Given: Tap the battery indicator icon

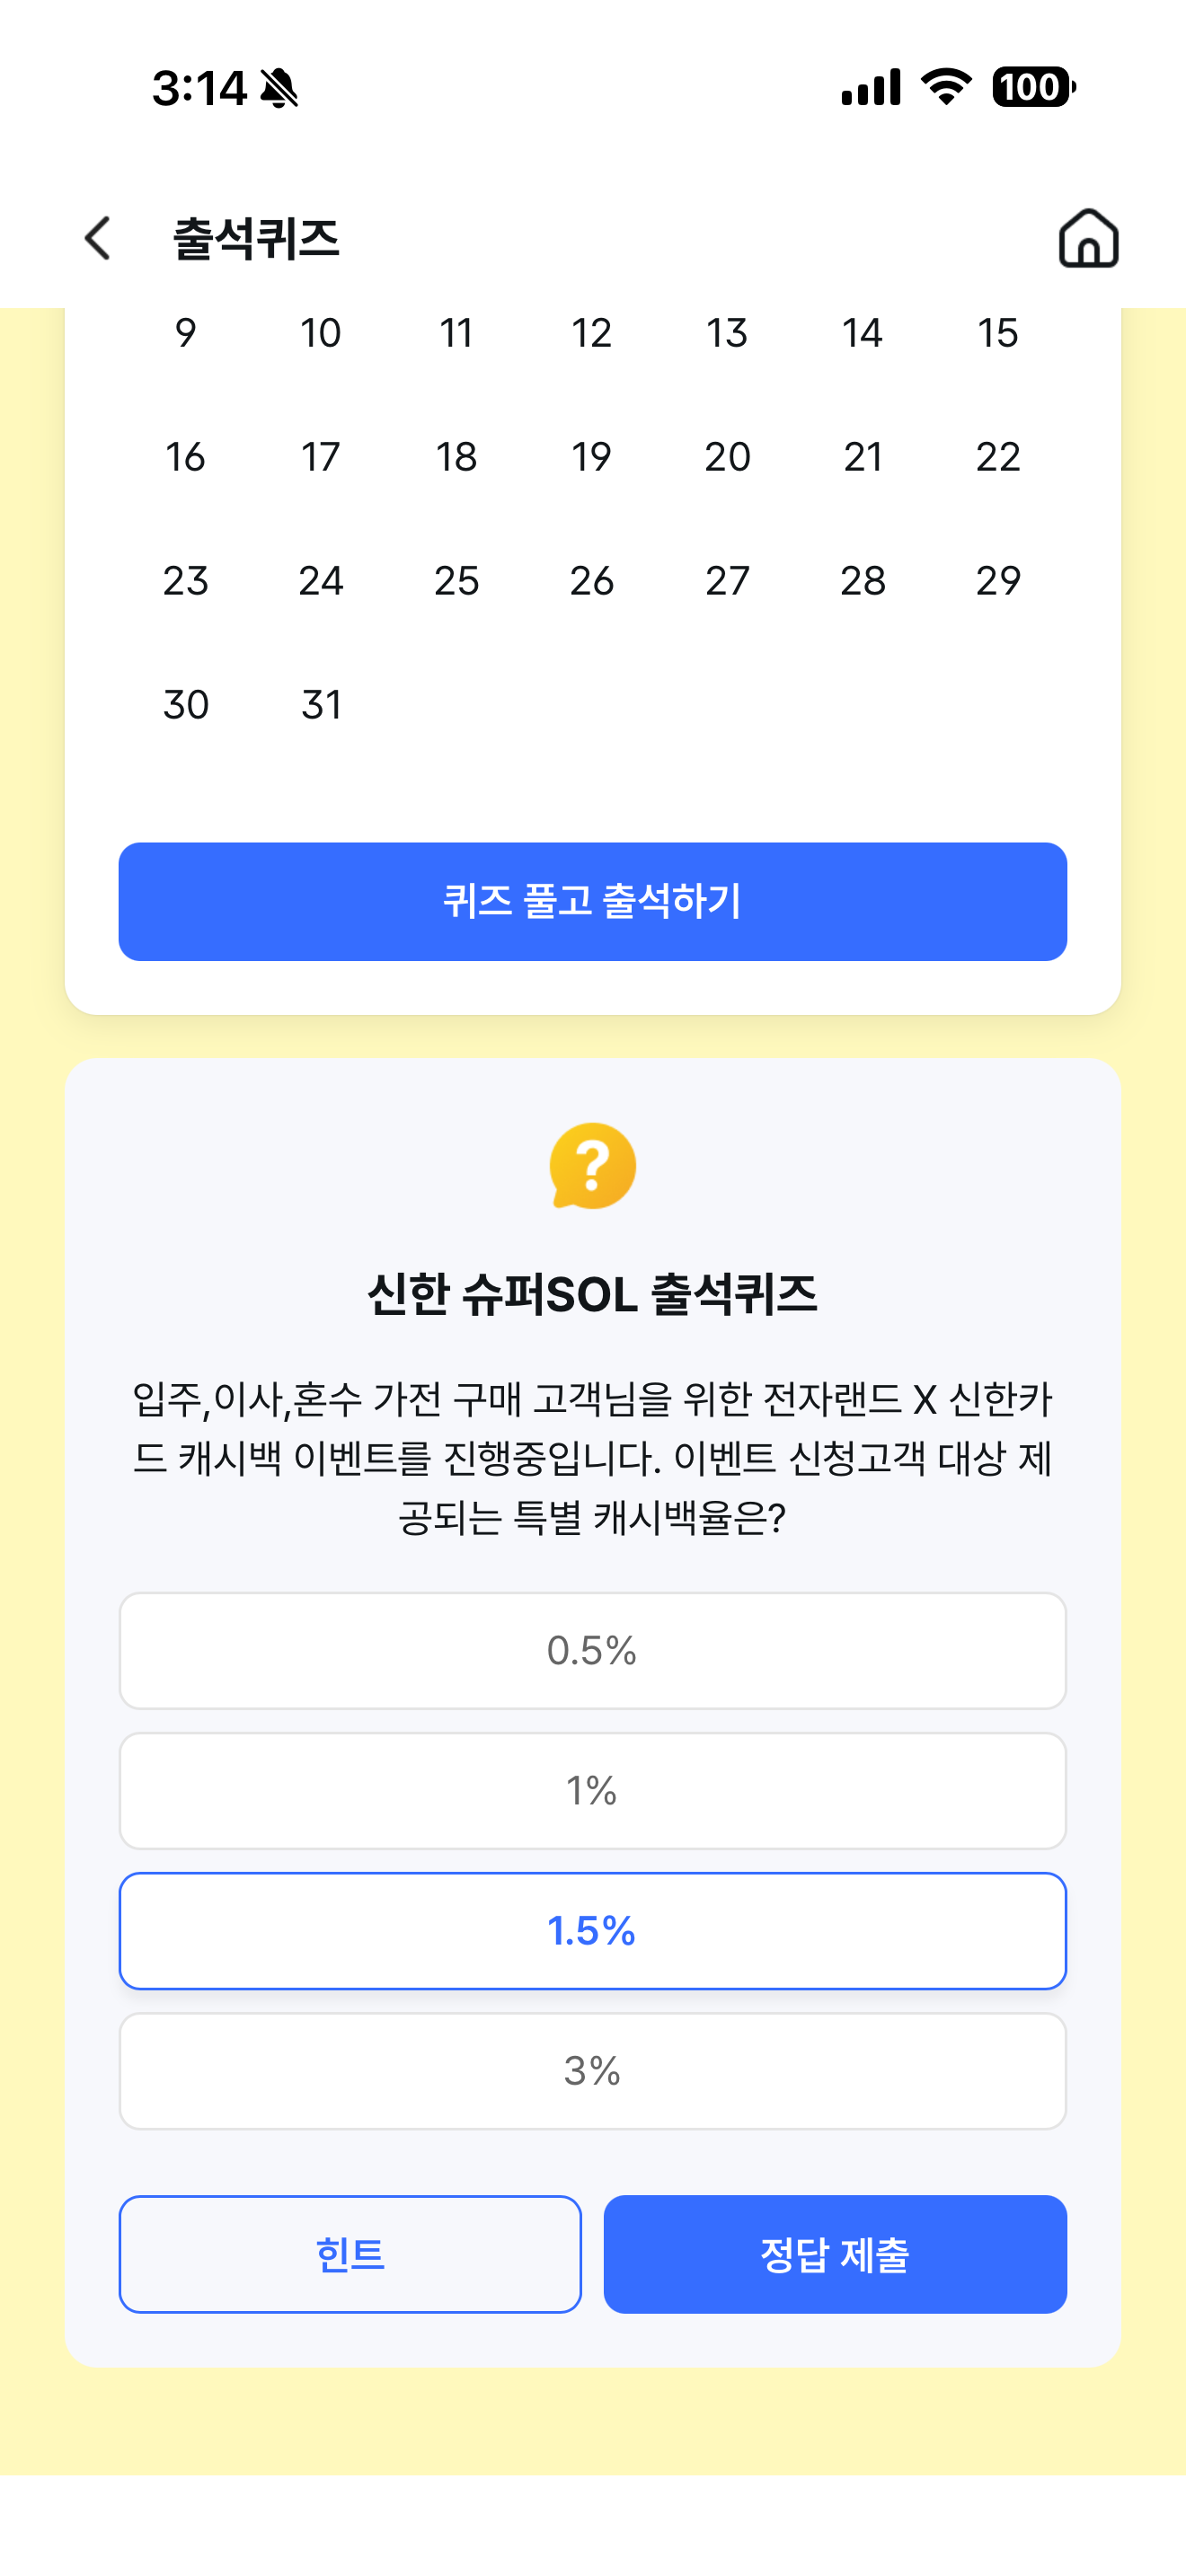Looking at the screenshot, I should pyautogui.click(x=1033, y=87).
